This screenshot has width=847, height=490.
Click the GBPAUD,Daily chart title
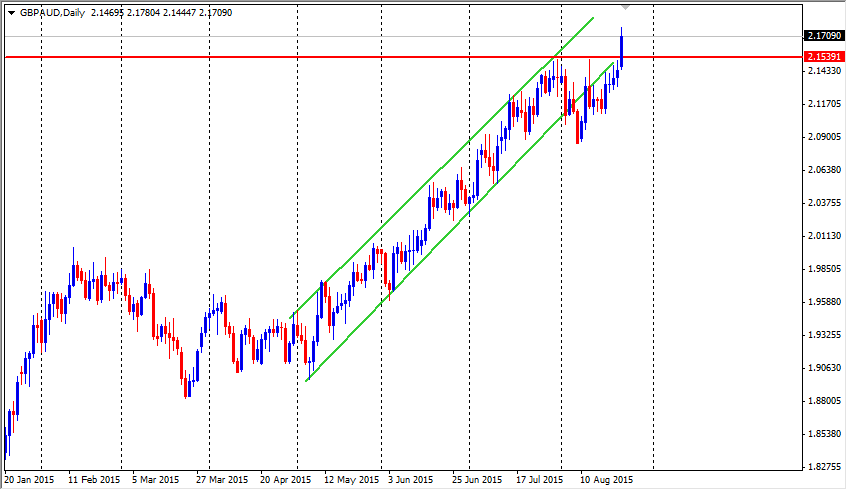pyautogui.click(x=52, y=12)
